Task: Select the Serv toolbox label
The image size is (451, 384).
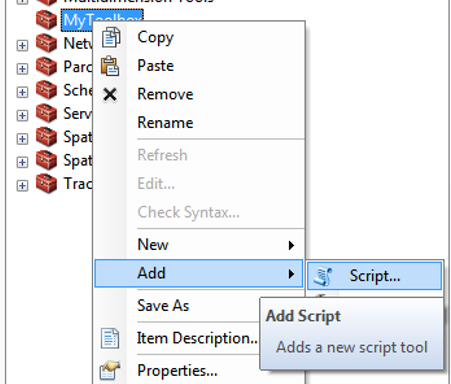Action: [x=78, y=114]
